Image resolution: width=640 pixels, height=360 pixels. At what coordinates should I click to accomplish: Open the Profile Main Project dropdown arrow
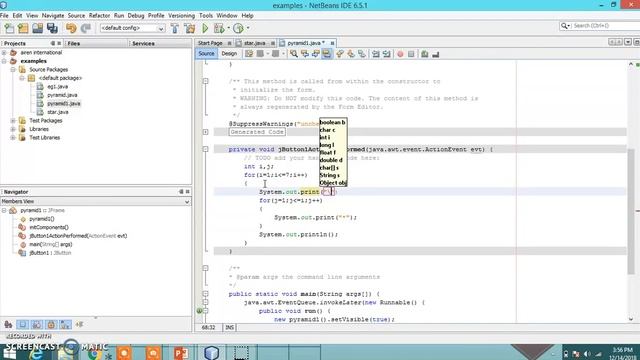coord(248,28)
